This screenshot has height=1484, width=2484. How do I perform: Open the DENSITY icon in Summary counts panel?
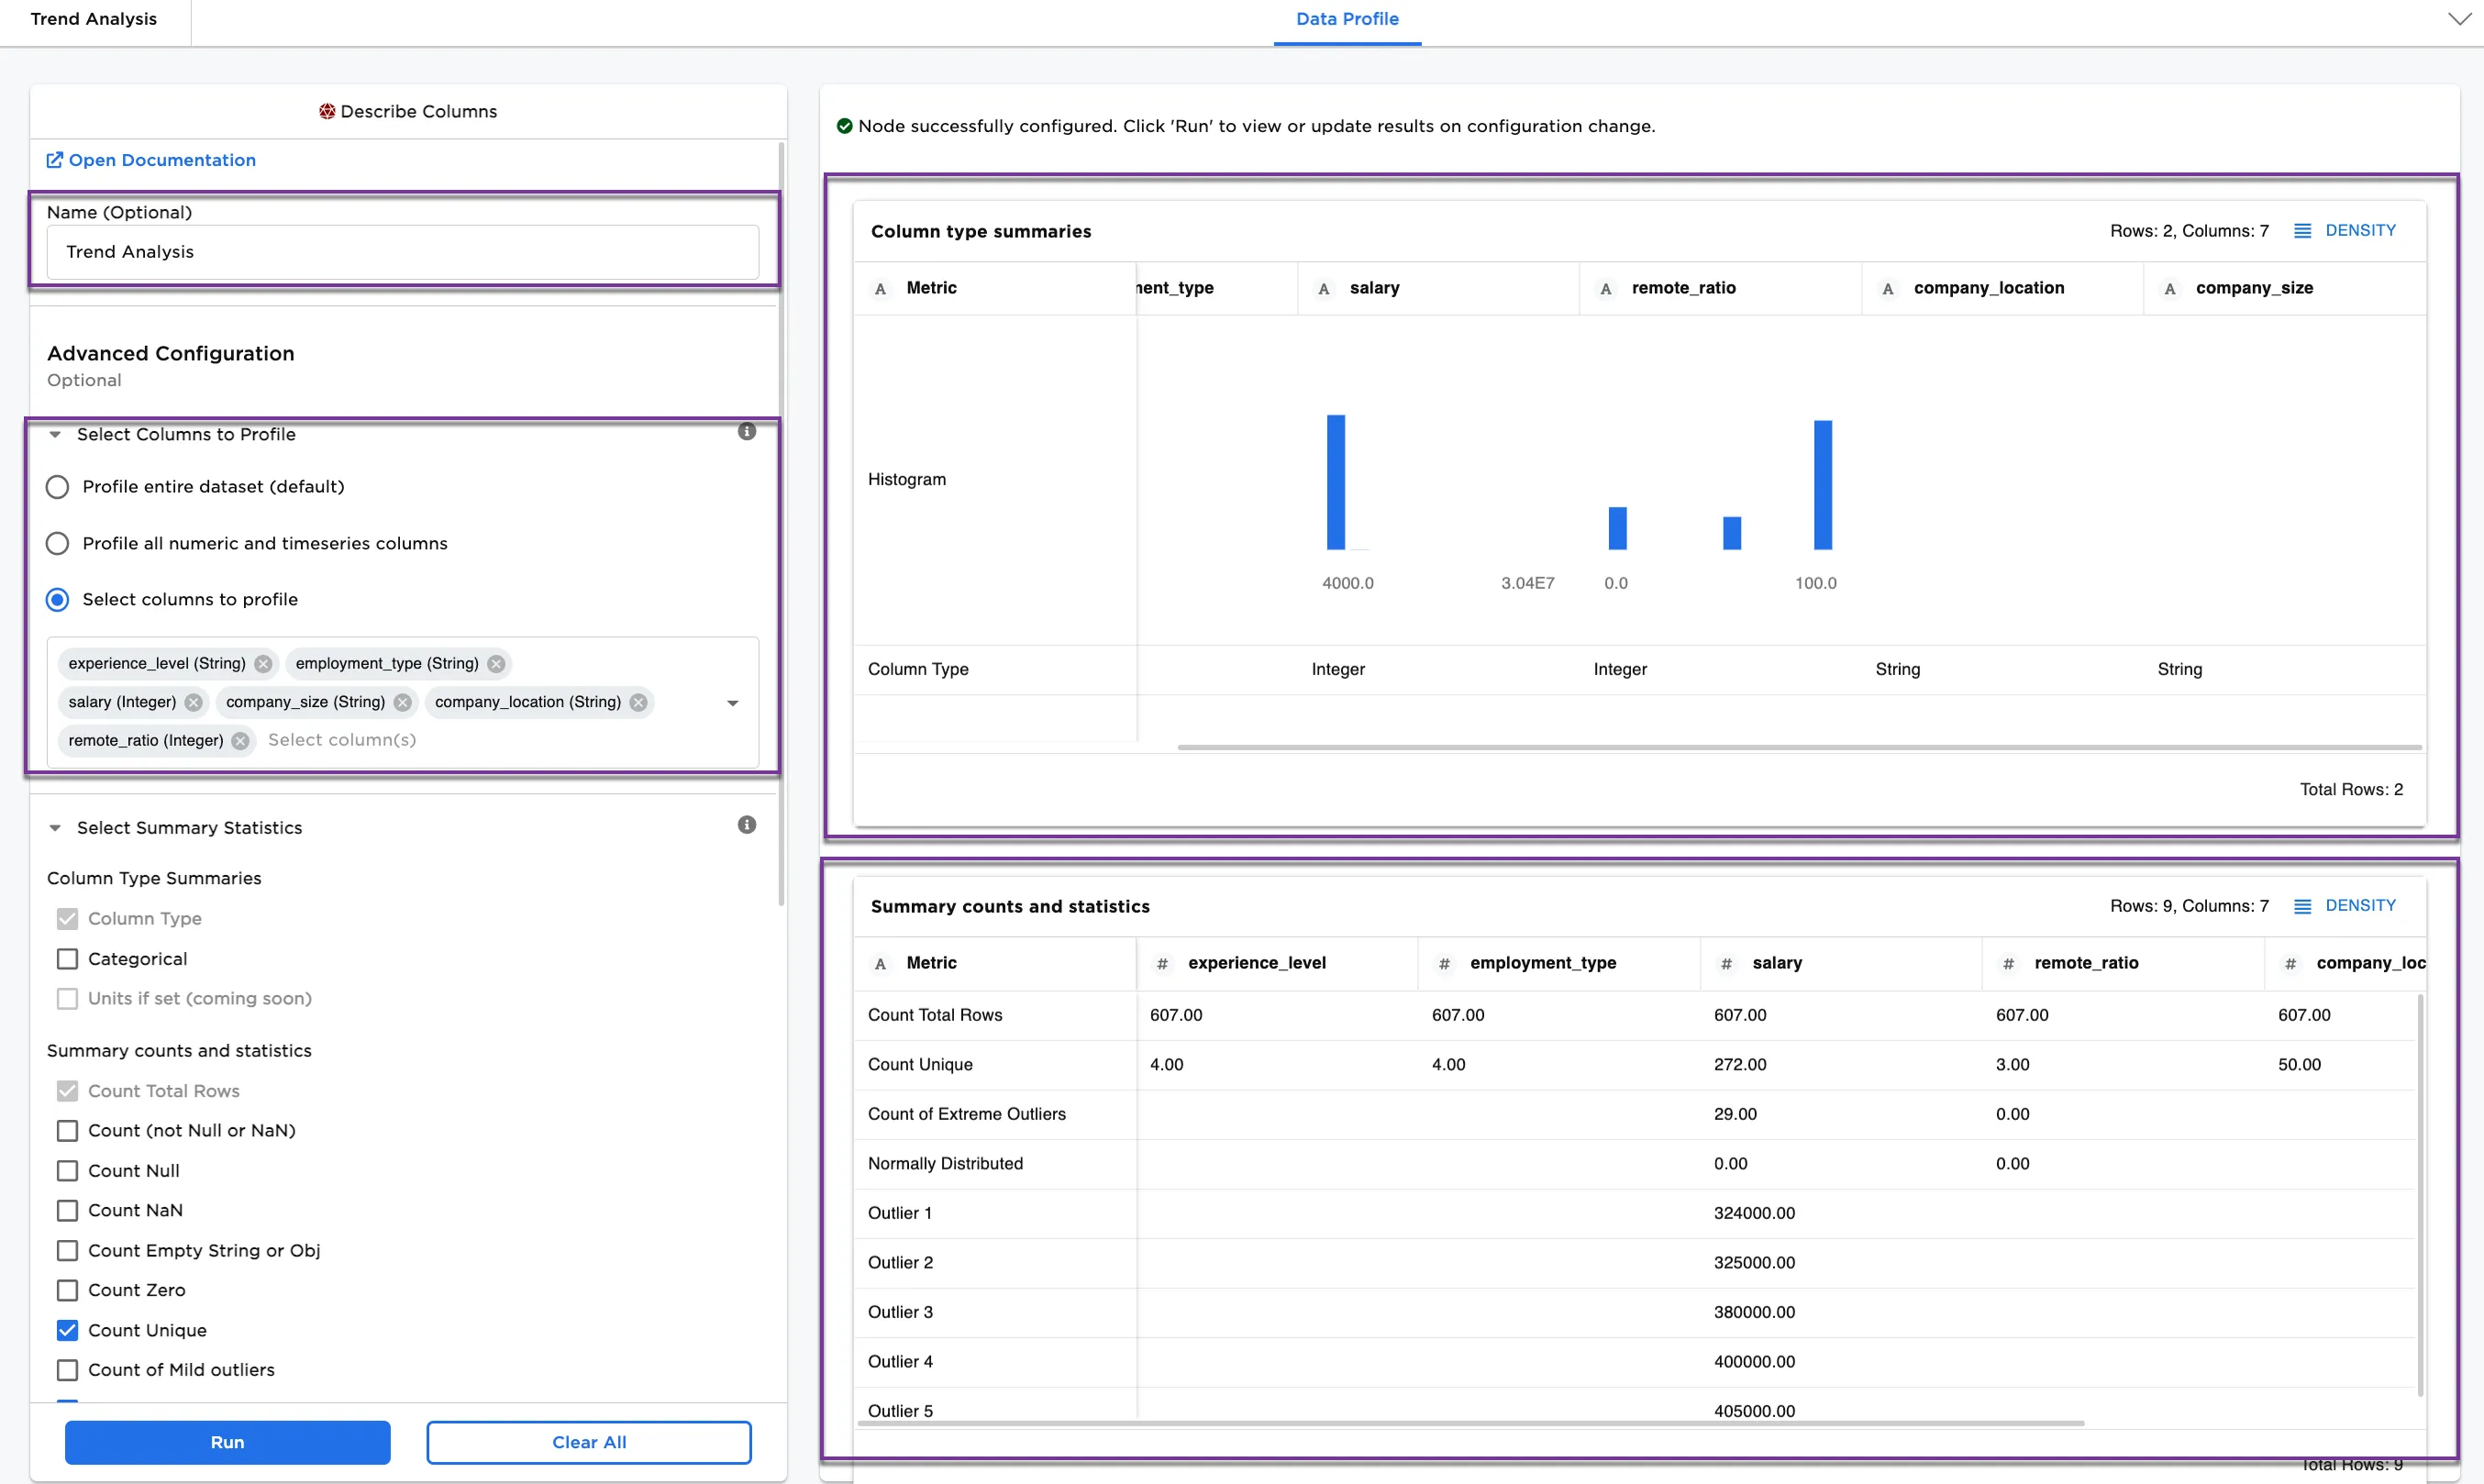pyautogui.click(x=2304, y=905)
